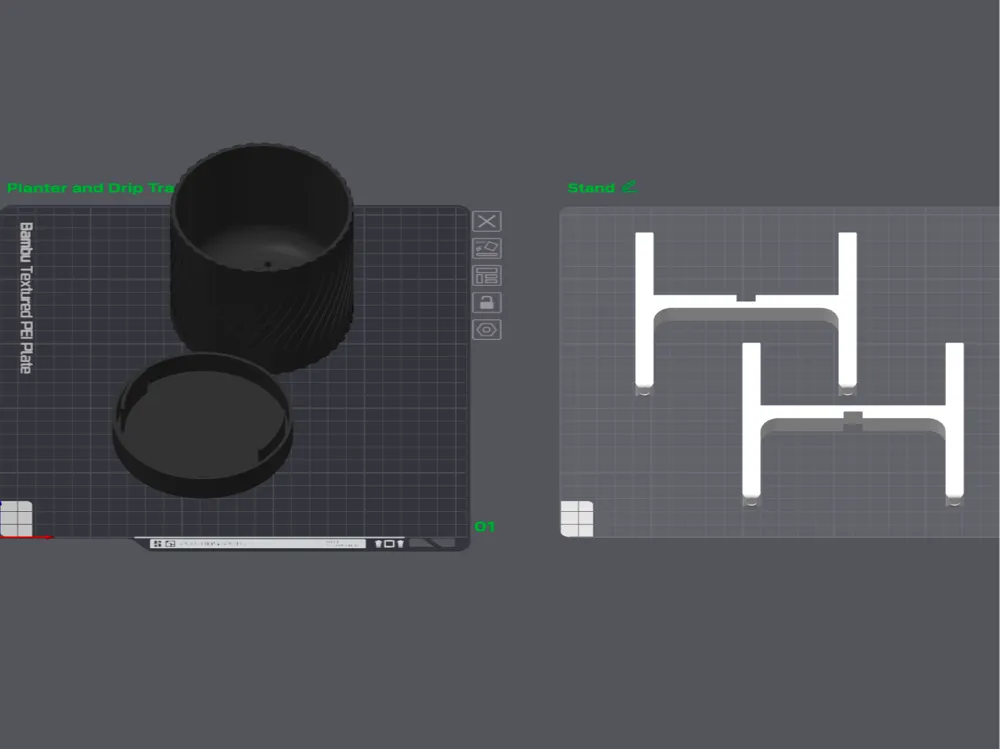Image resolution: width=1000 pixels, height=749 pixels.
Task: Remove plate 01 with the X icon
Action: 487,221
